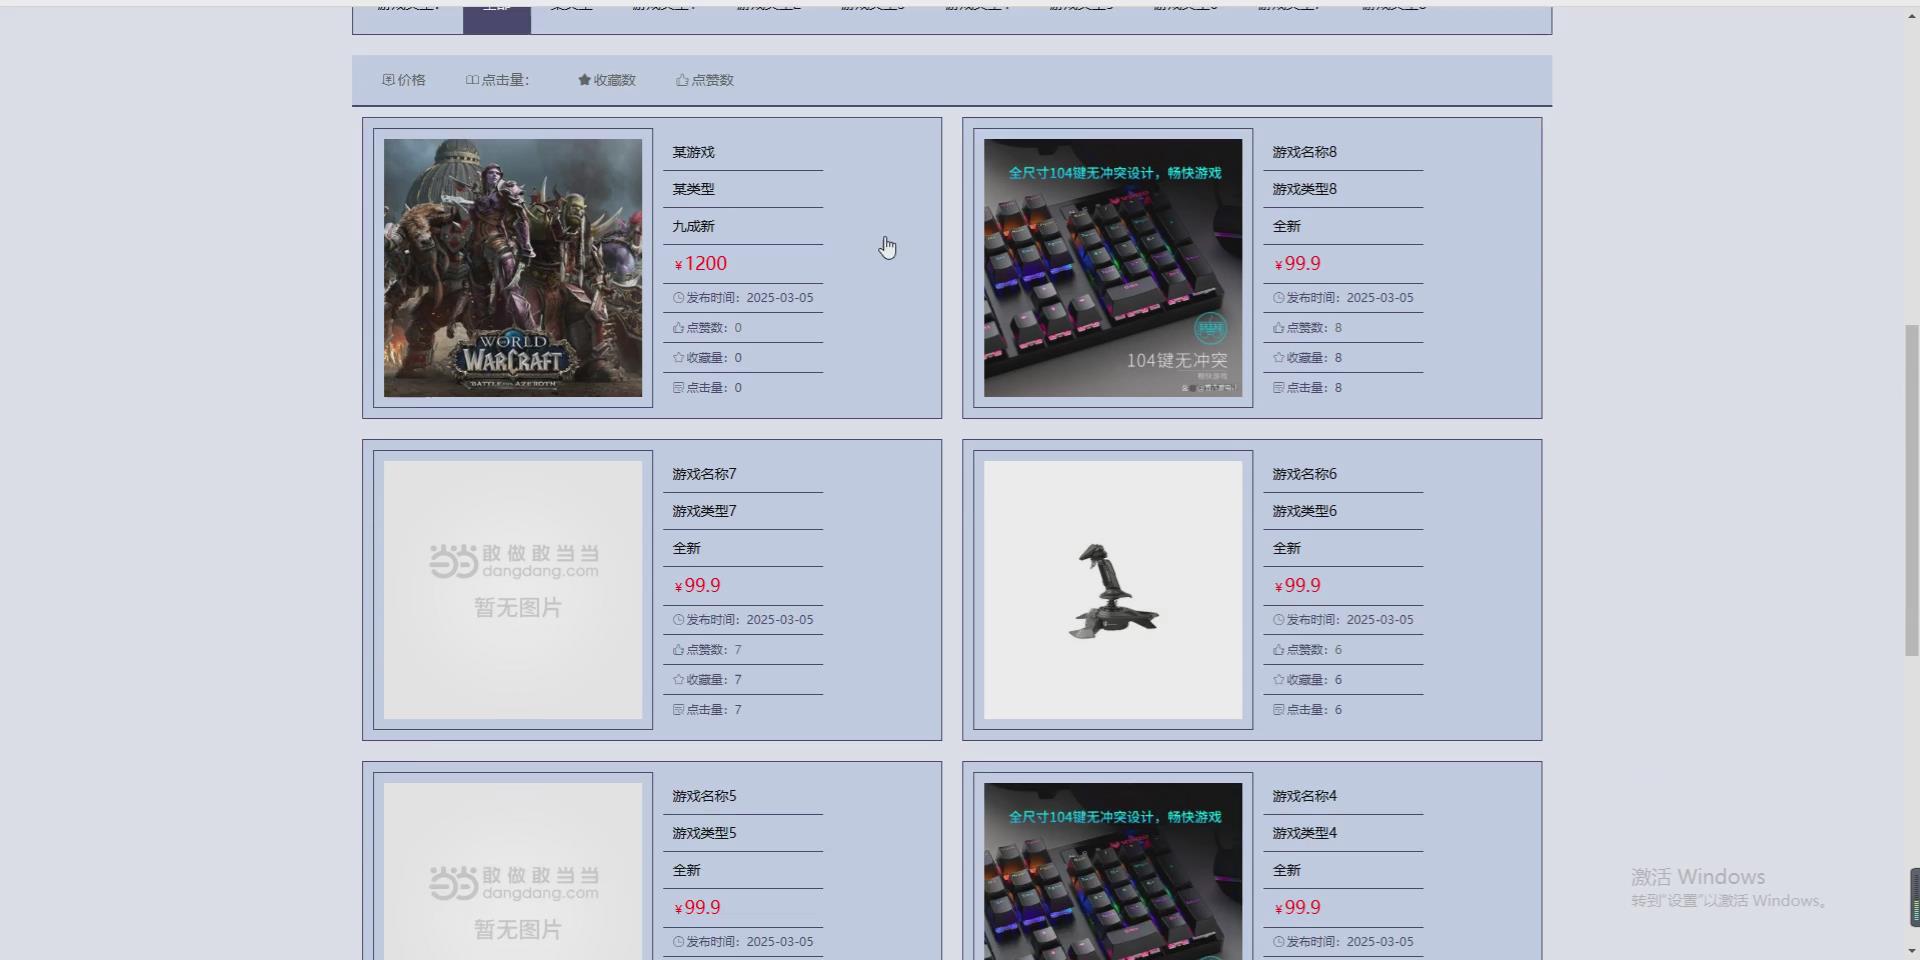Open placeholder image of 游戏名称7
The height and width of the screenshot is (960, 1920).
pyautogui.click(x=513, y=590)
